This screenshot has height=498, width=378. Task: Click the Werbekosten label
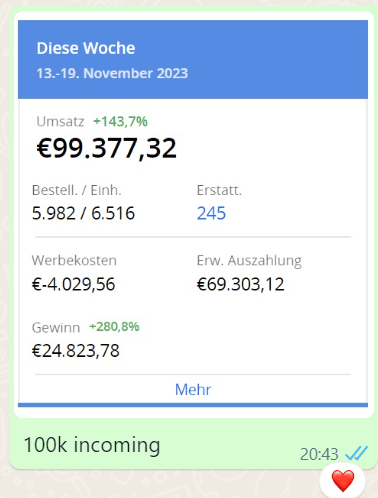coord(74,260)
